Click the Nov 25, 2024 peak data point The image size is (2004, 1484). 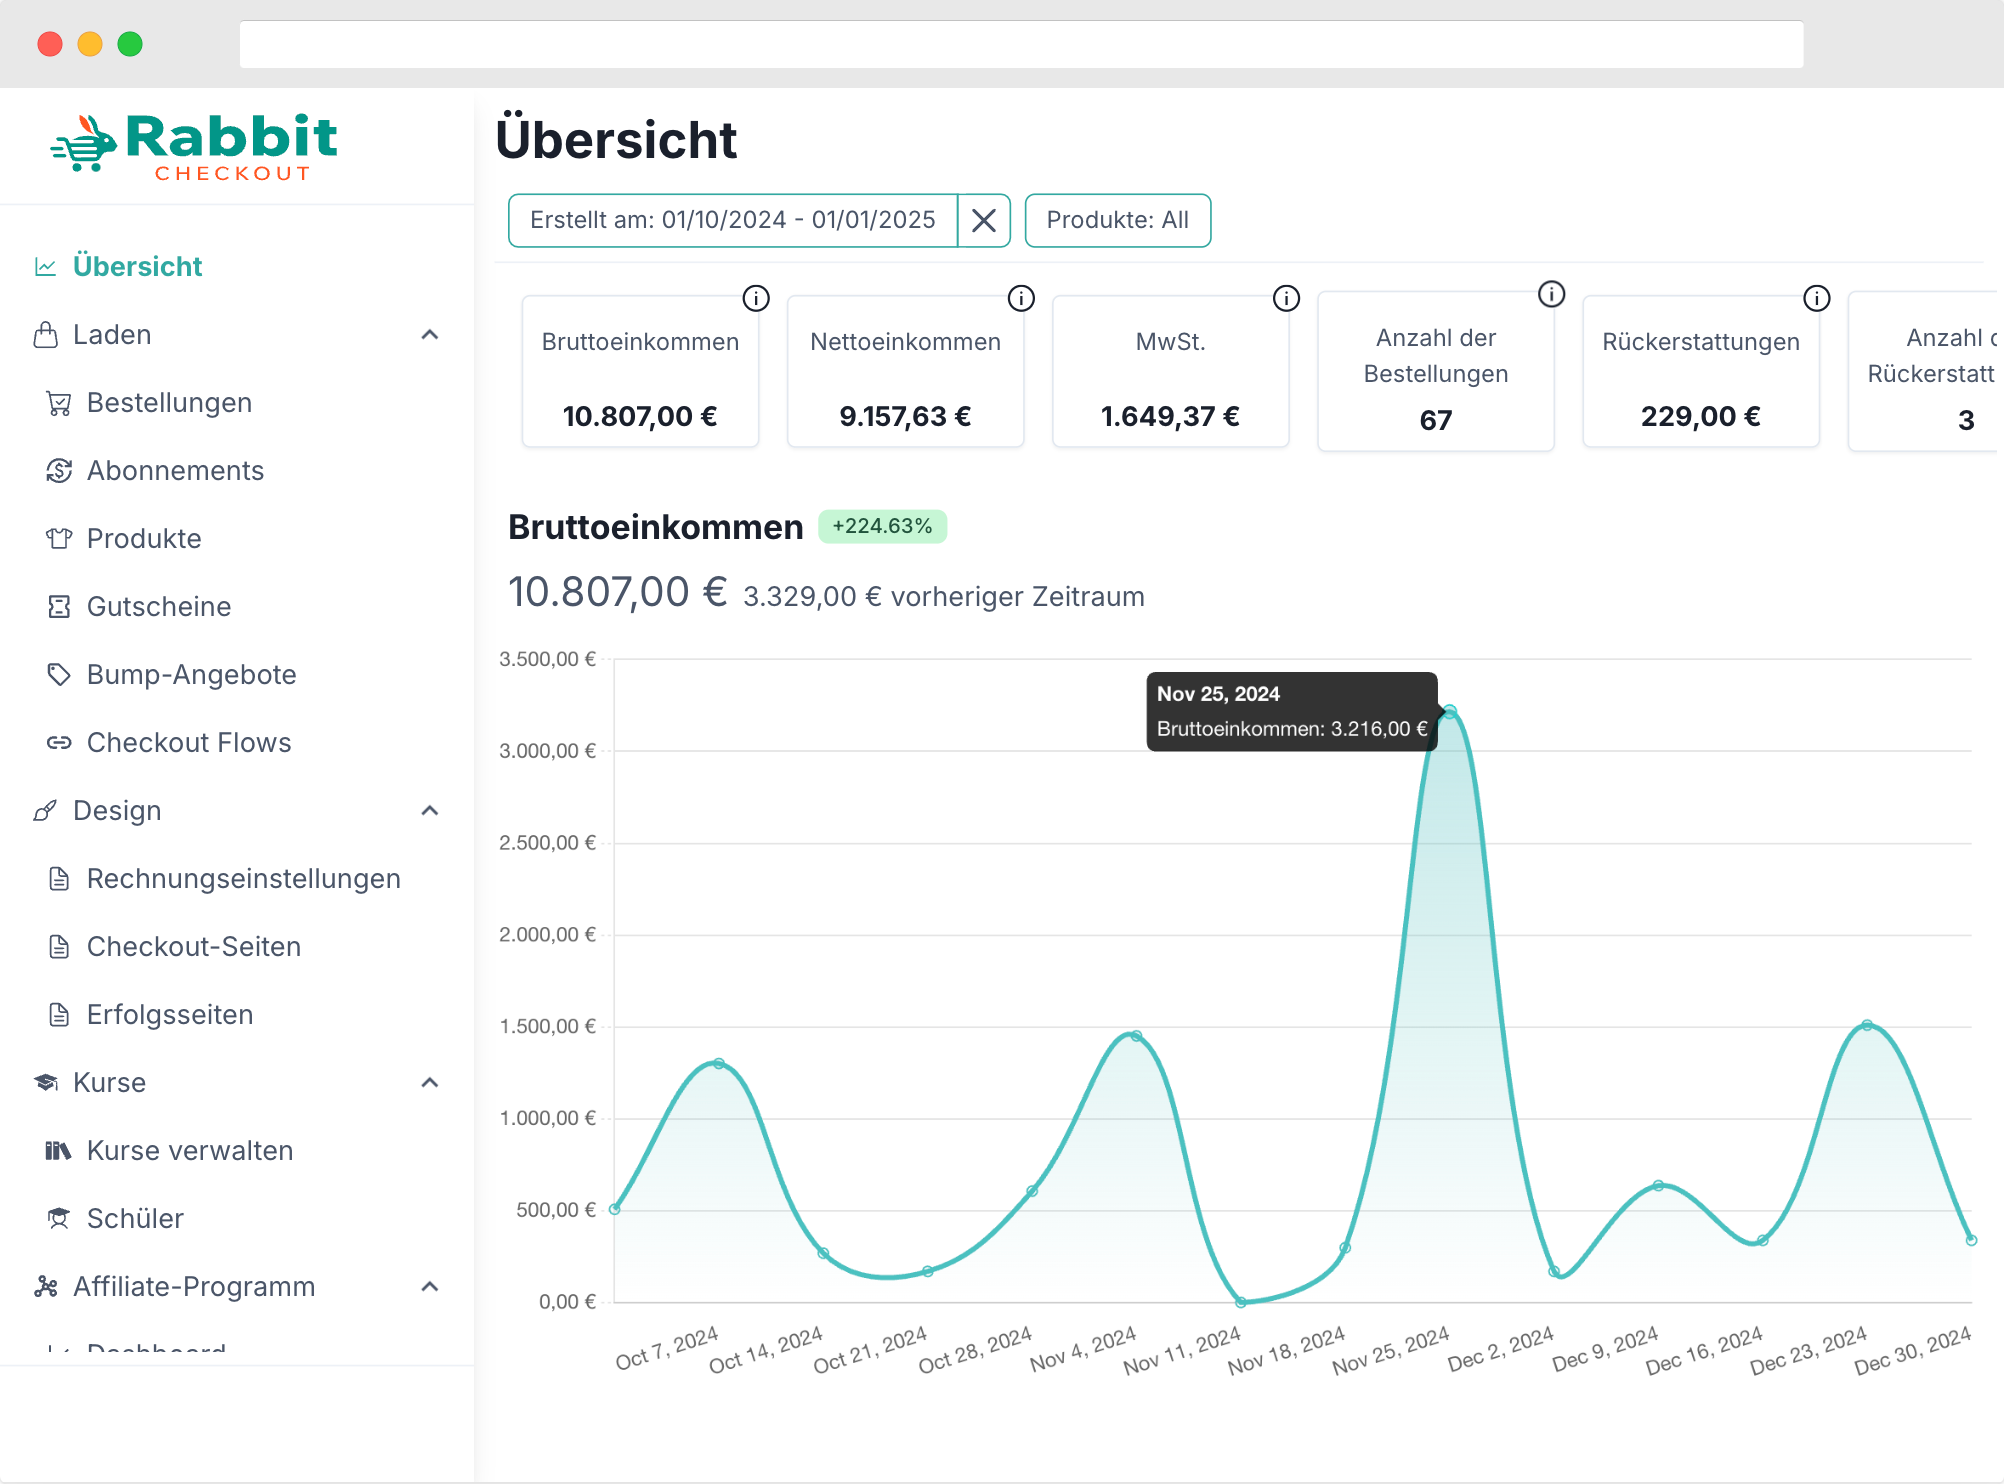coord(1450,712)
